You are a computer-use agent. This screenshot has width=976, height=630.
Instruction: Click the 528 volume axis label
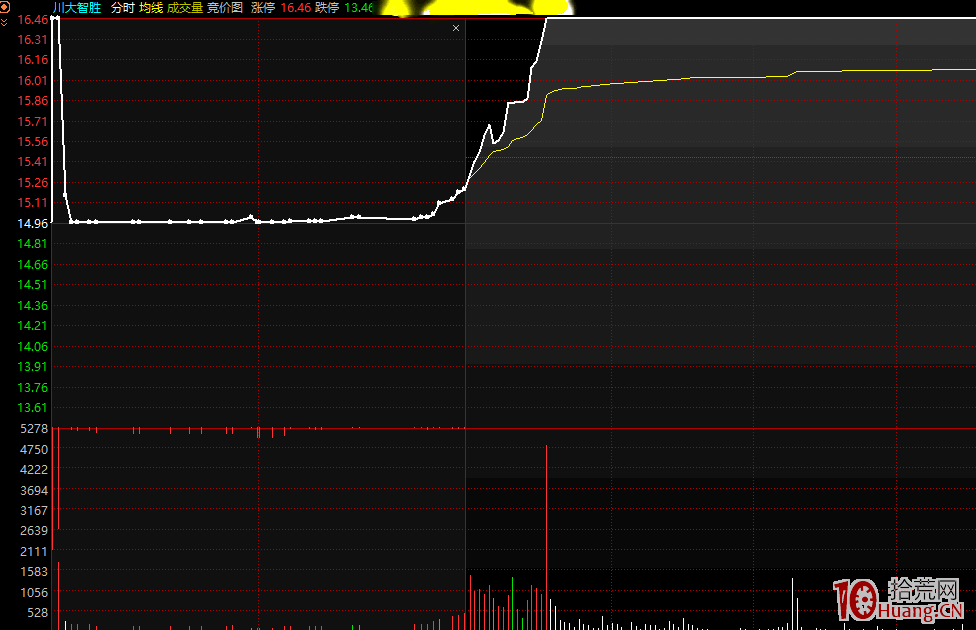click(x=37, y=613)
